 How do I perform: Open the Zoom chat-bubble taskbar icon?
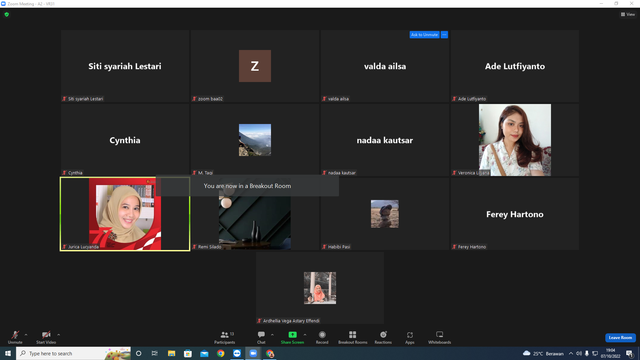pyautogui.click(x=237, y=353)
